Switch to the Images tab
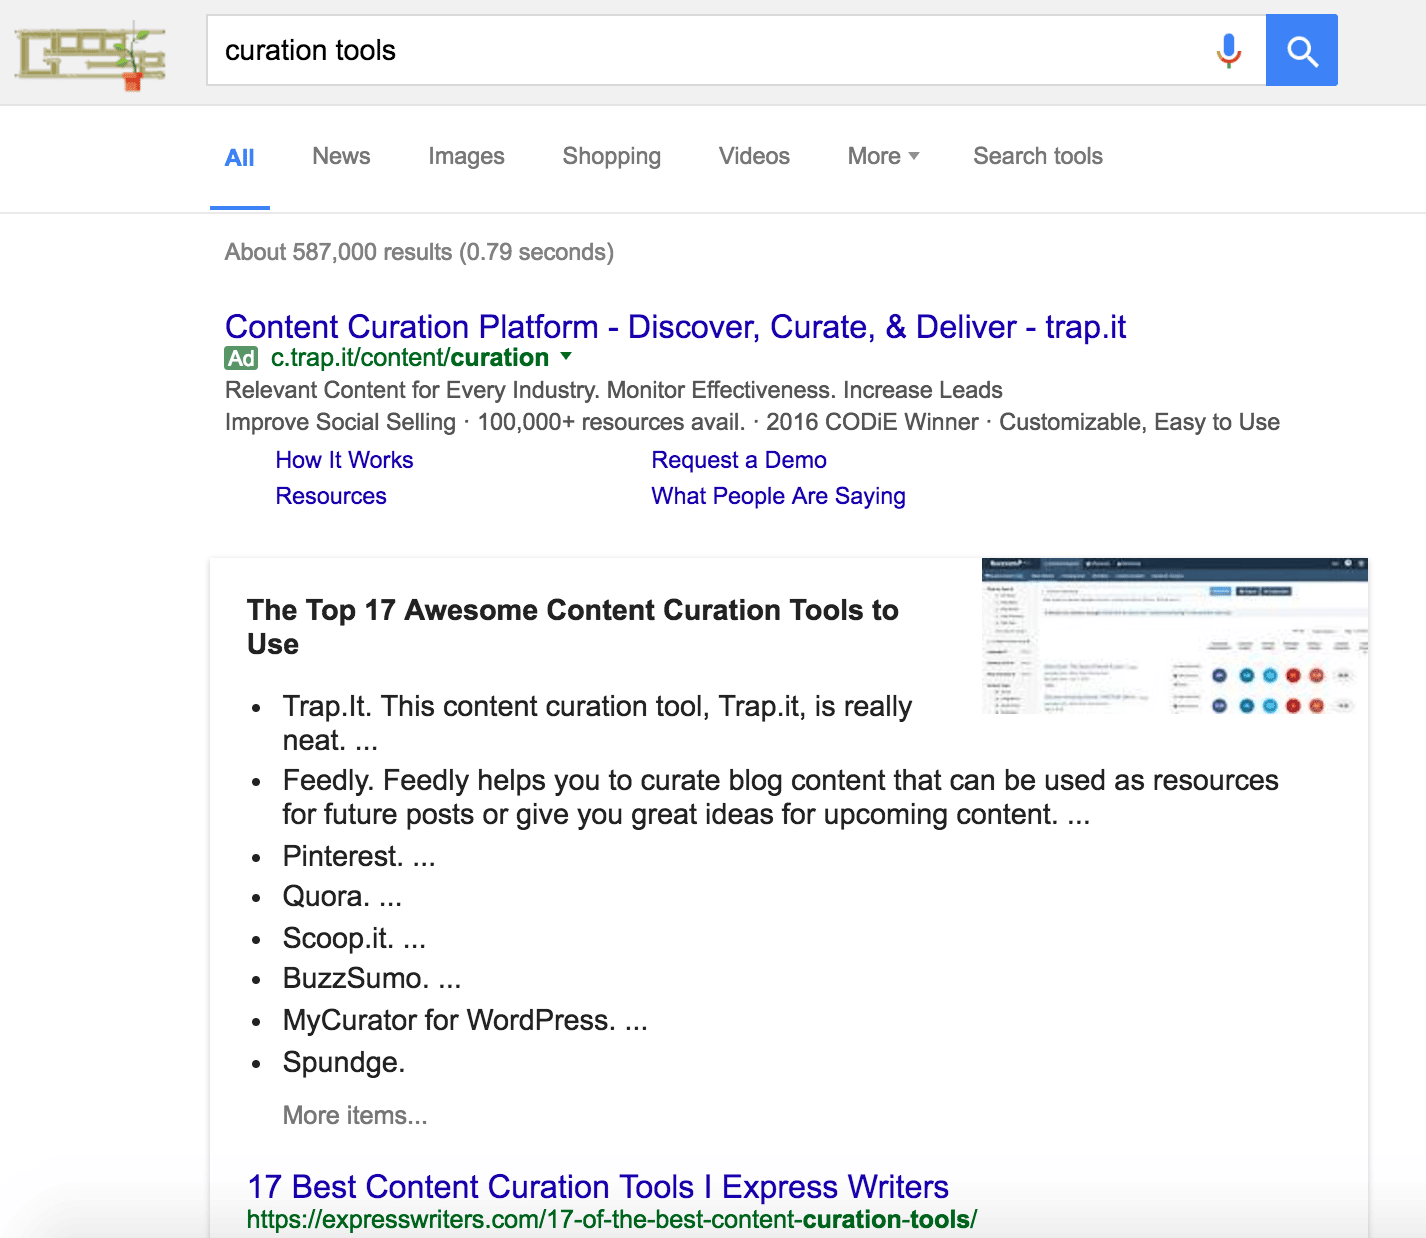 click(x=466, y=156)
